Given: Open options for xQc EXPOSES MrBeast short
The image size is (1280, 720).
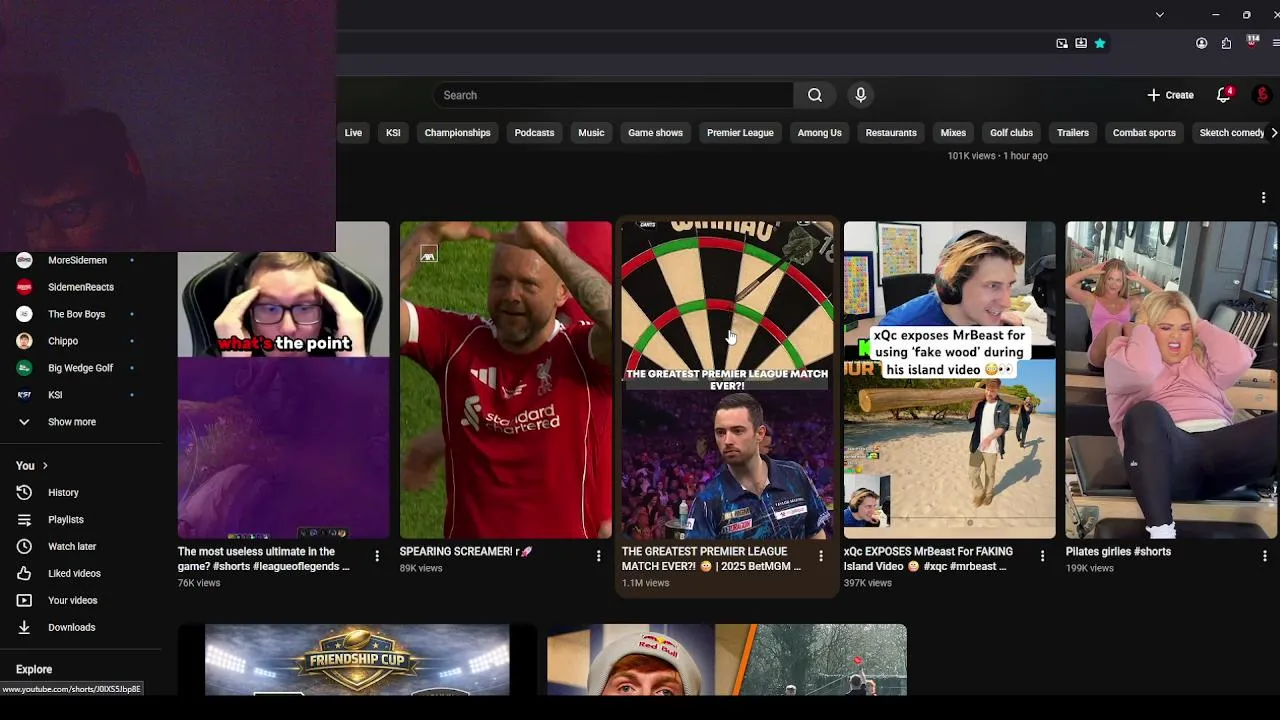Looking at the screenshot, I should 1042,556.
